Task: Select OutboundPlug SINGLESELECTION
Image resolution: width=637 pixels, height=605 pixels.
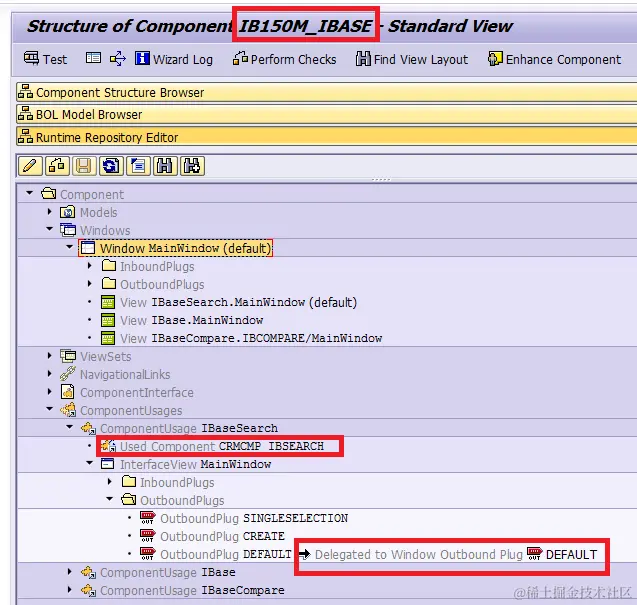Action: coord(244,518)
